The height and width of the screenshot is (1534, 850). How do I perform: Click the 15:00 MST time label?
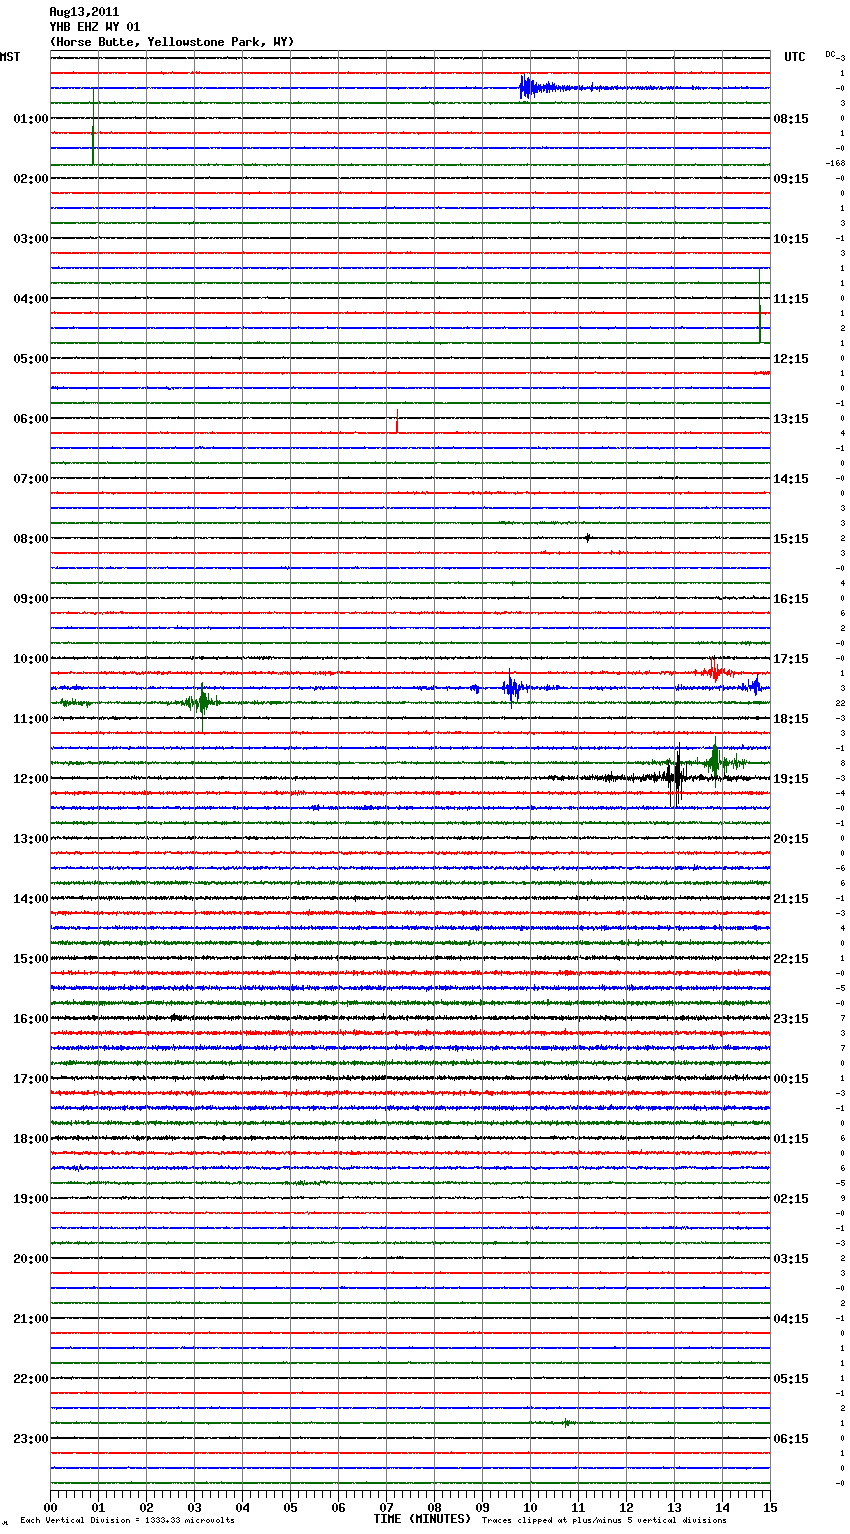click(x=31, y=958)
